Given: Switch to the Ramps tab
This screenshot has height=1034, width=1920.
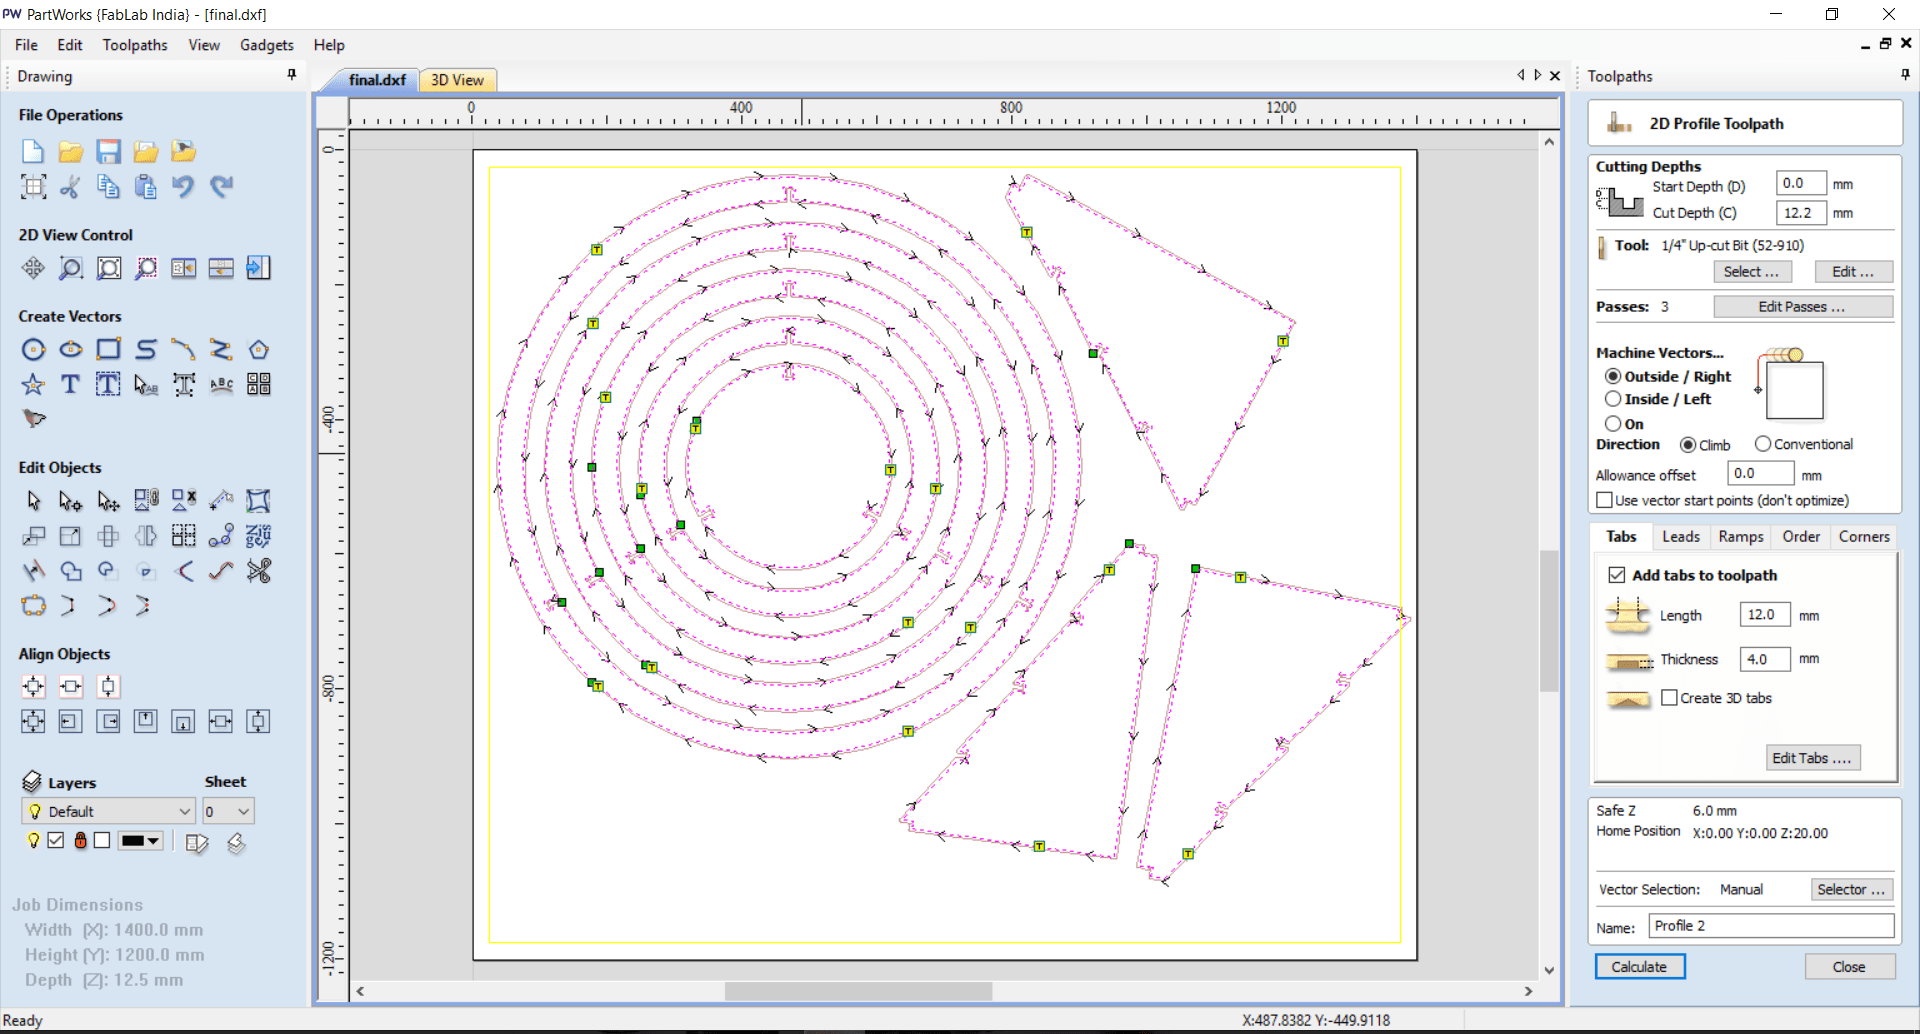Looking at the screenshot, I should click(1740, 537).
